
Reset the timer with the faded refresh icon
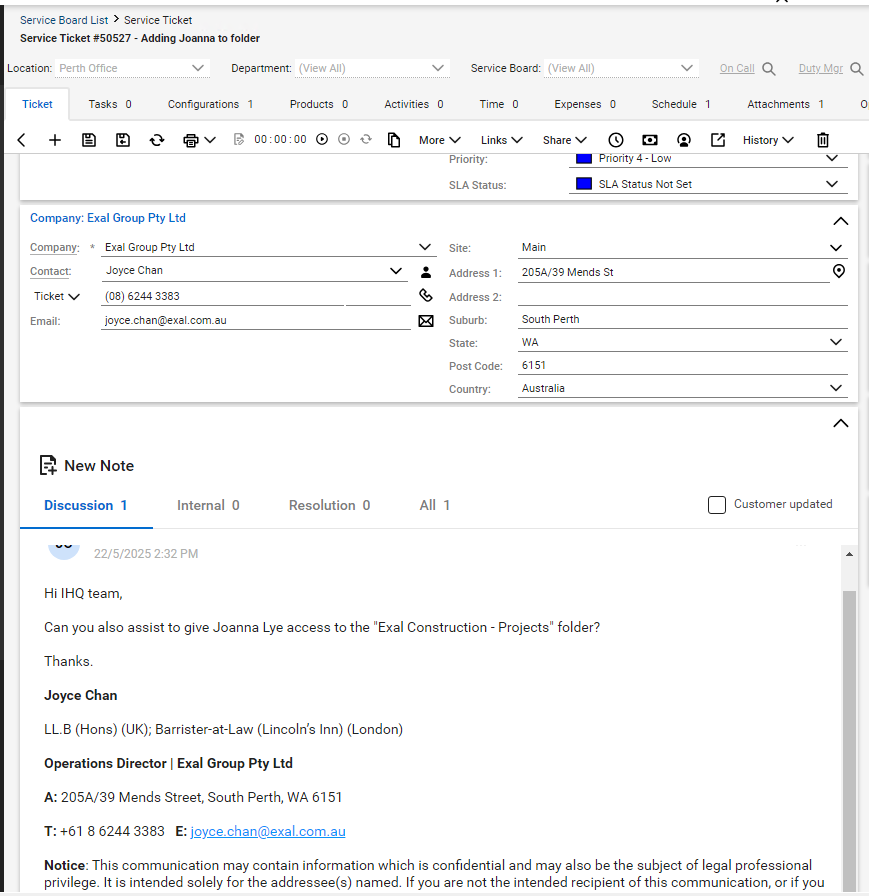366,139
